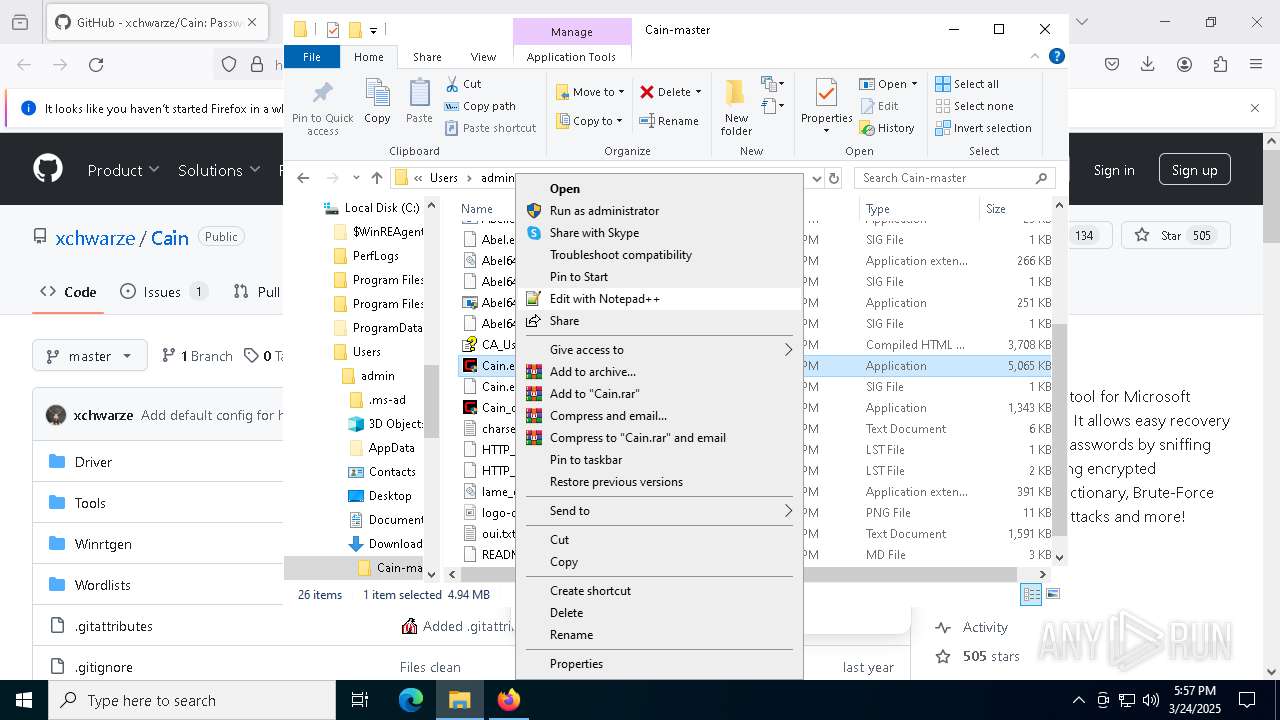Choose Run as administrator
1280x720 pixels.
659,211
